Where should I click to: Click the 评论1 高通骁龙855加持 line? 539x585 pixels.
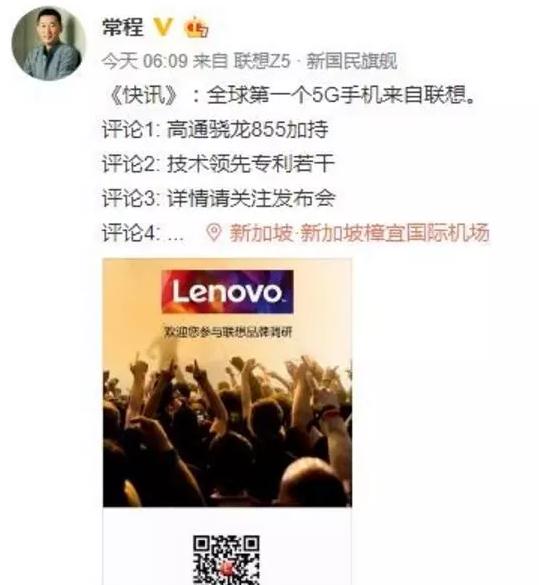(x=215, y=129)
